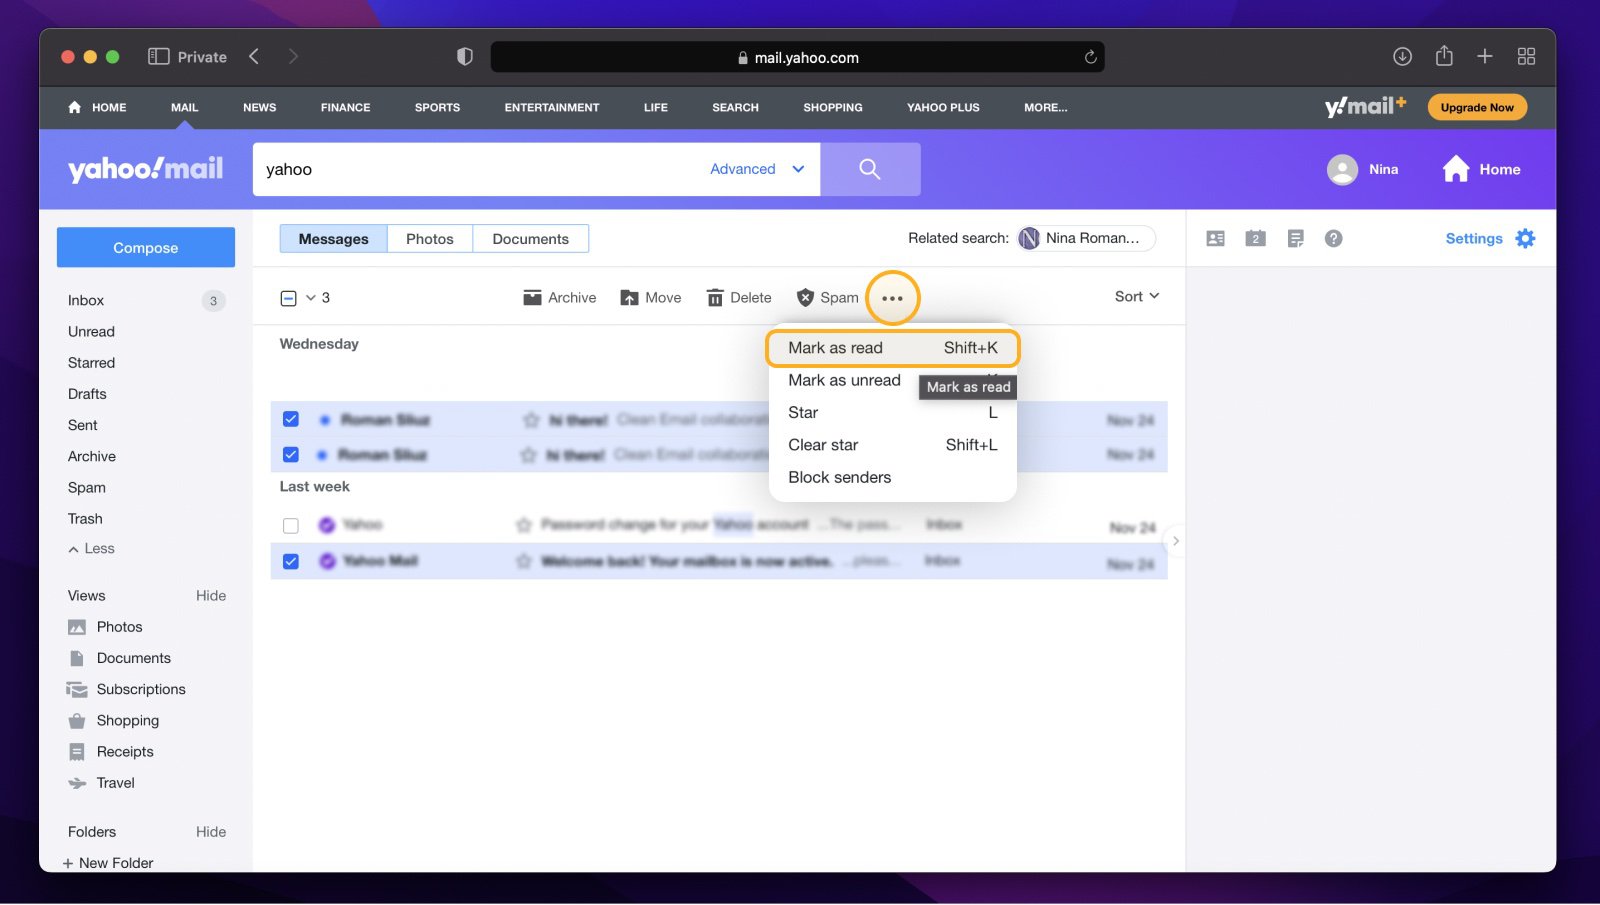Switch to the Documents tab
The width and height of the screenshot is (1600, 905).
(x=530, y=238)
